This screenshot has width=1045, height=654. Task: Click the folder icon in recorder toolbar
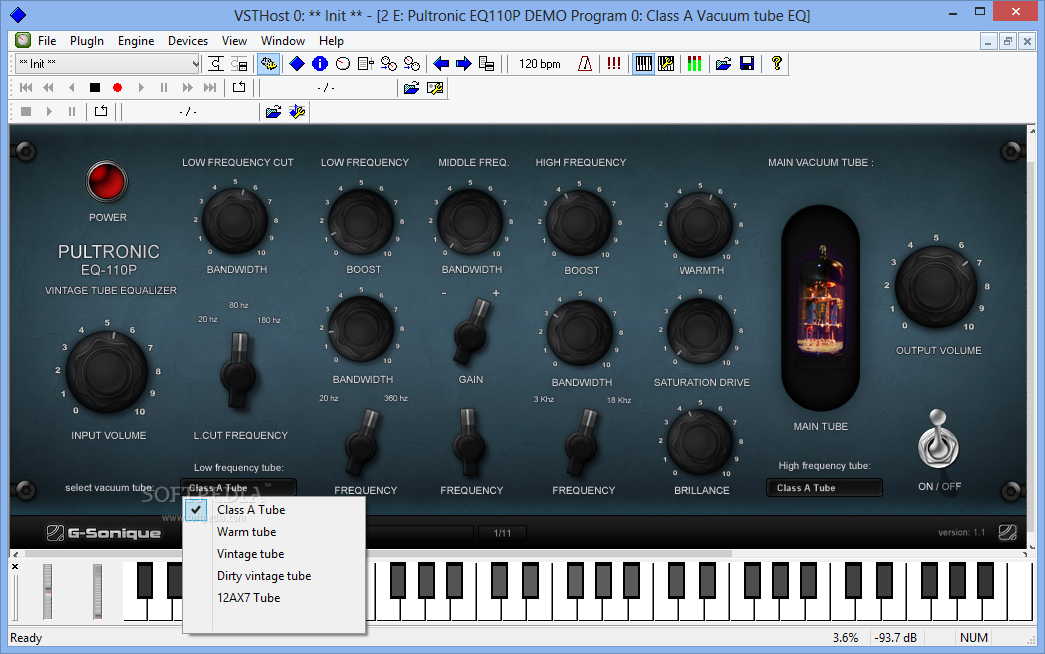(x=273, y=111)
